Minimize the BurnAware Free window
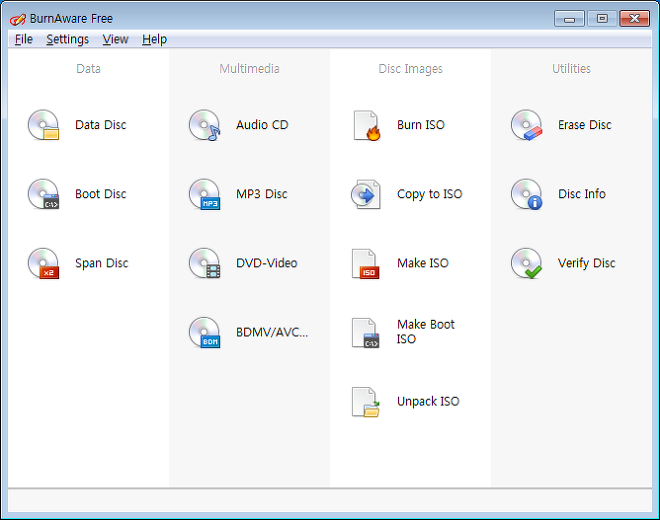Viewport: 660px width, 520px height. (569, 19)
